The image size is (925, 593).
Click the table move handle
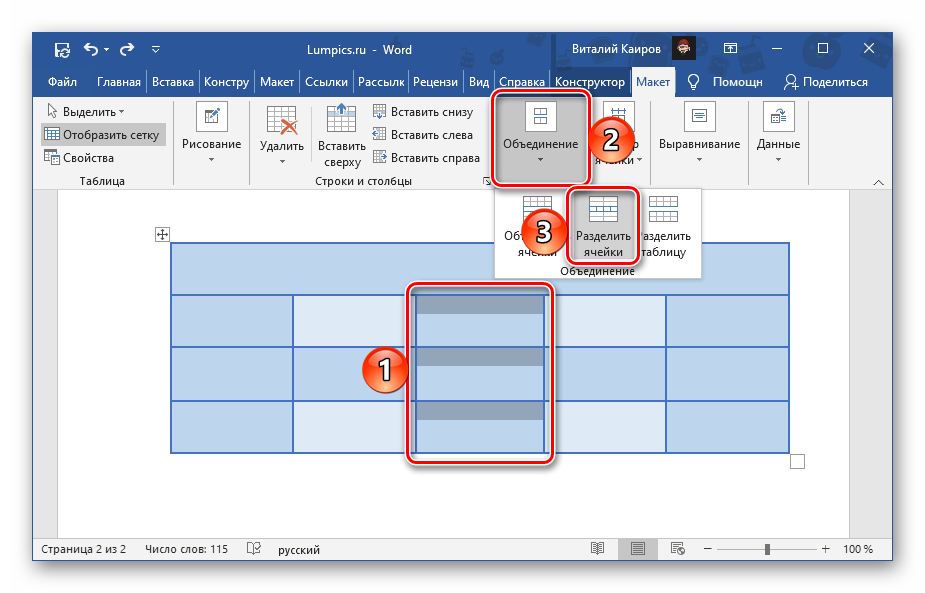coord(162,235)
